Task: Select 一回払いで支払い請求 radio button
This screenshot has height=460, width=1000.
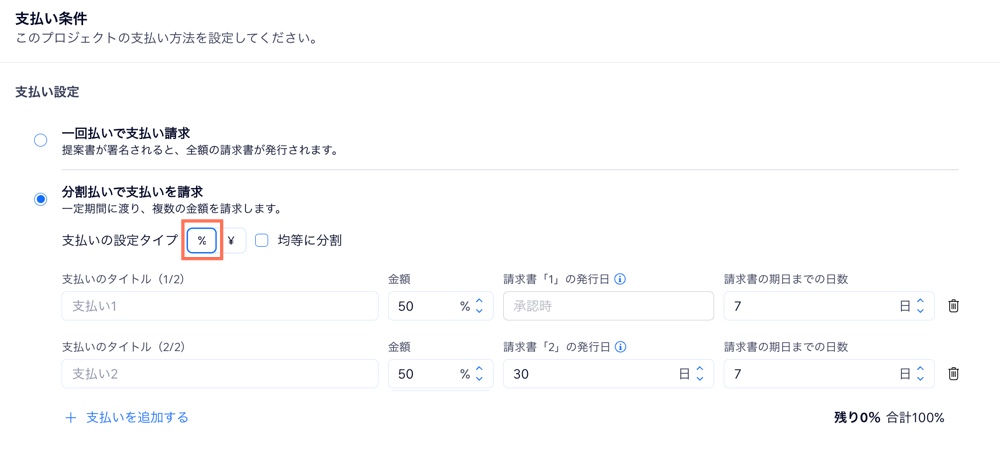Action: point(40,141)
